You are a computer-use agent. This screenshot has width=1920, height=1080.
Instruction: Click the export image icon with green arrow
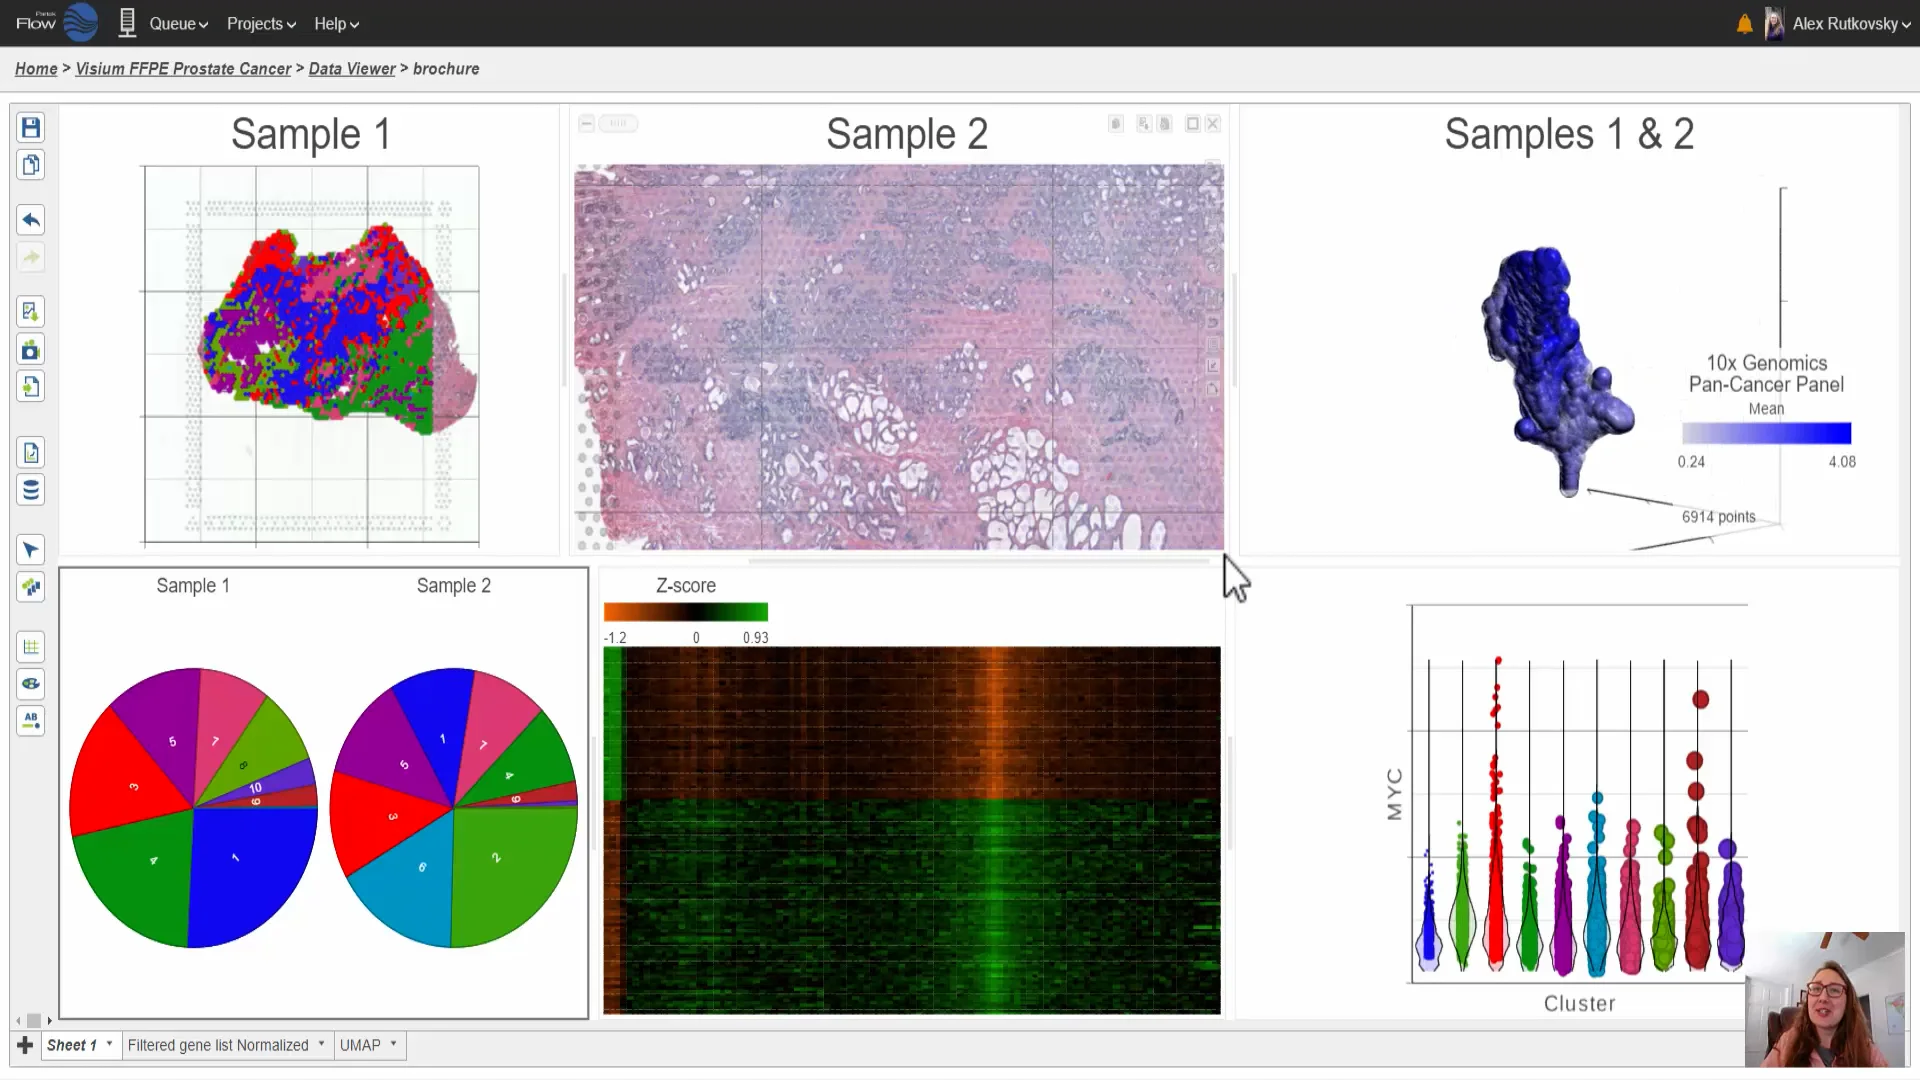tap(31, 312)
